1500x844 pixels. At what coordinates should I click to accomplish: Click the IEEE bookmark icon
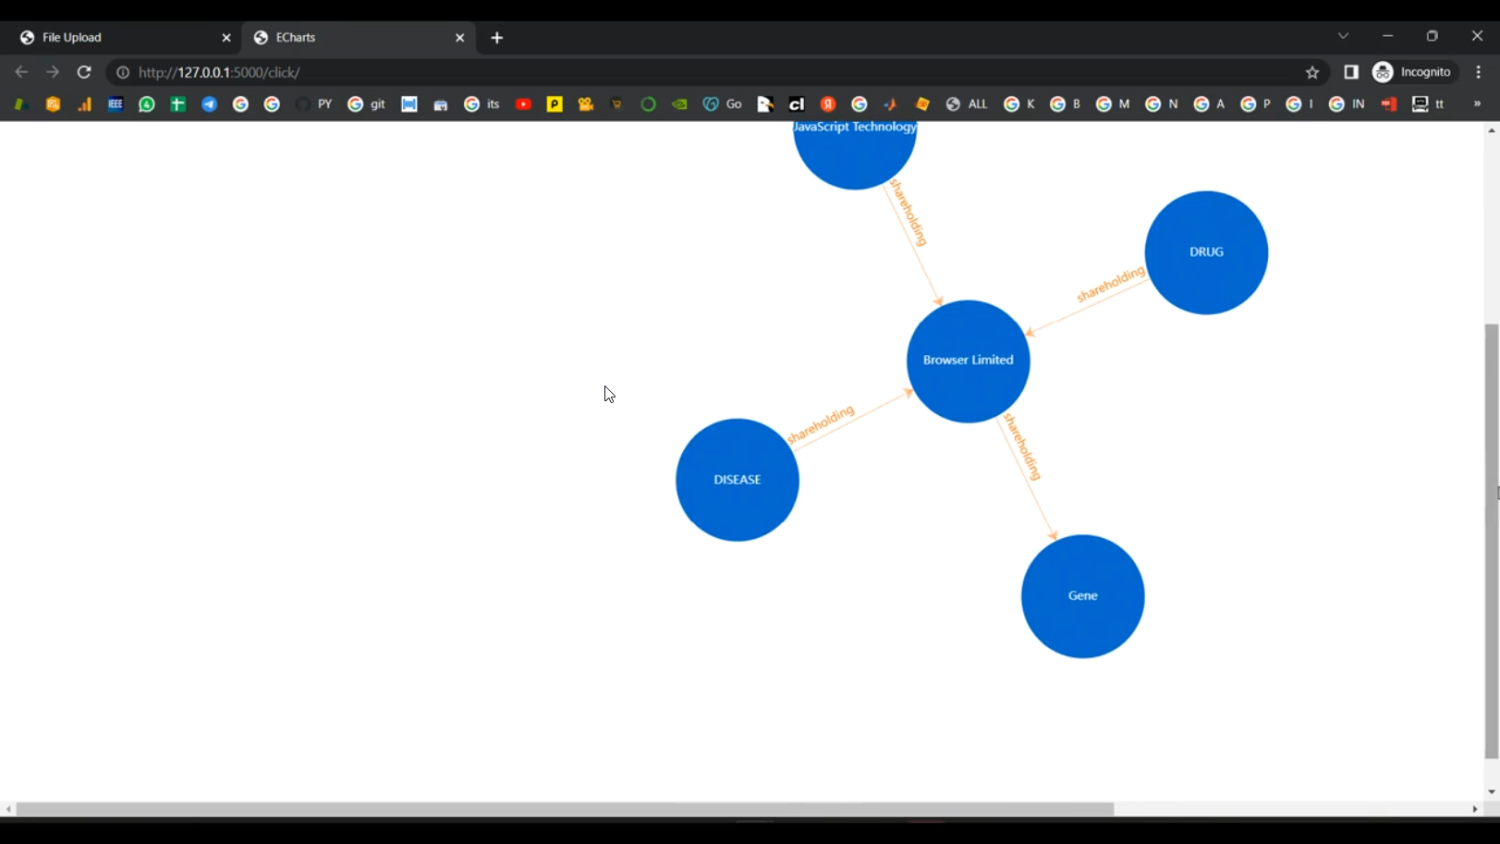click(x=115, y=104)
